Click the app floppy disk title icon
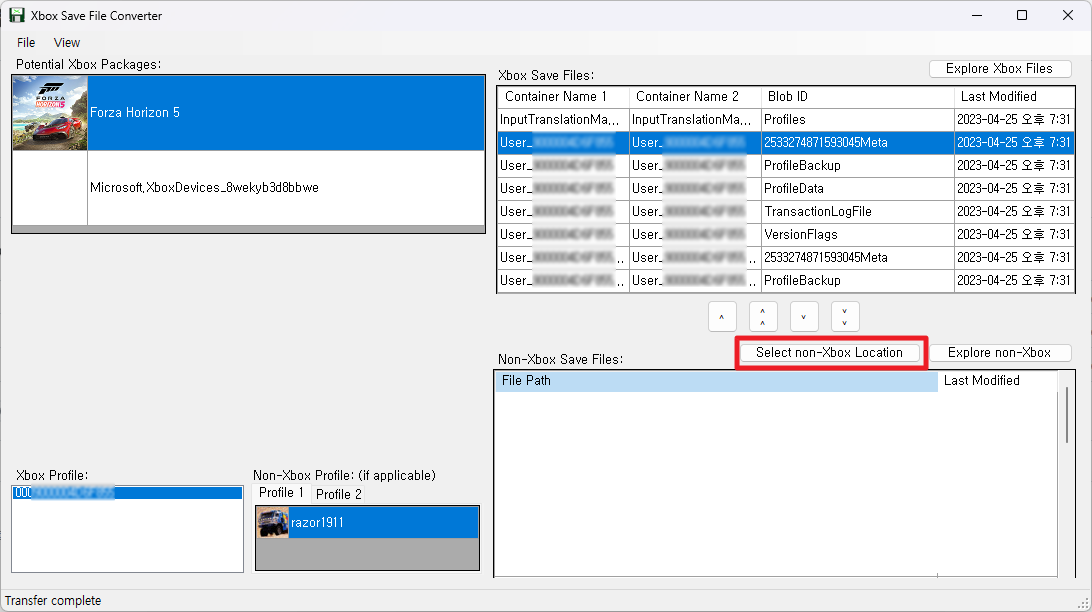 click(x=17, y=15)
